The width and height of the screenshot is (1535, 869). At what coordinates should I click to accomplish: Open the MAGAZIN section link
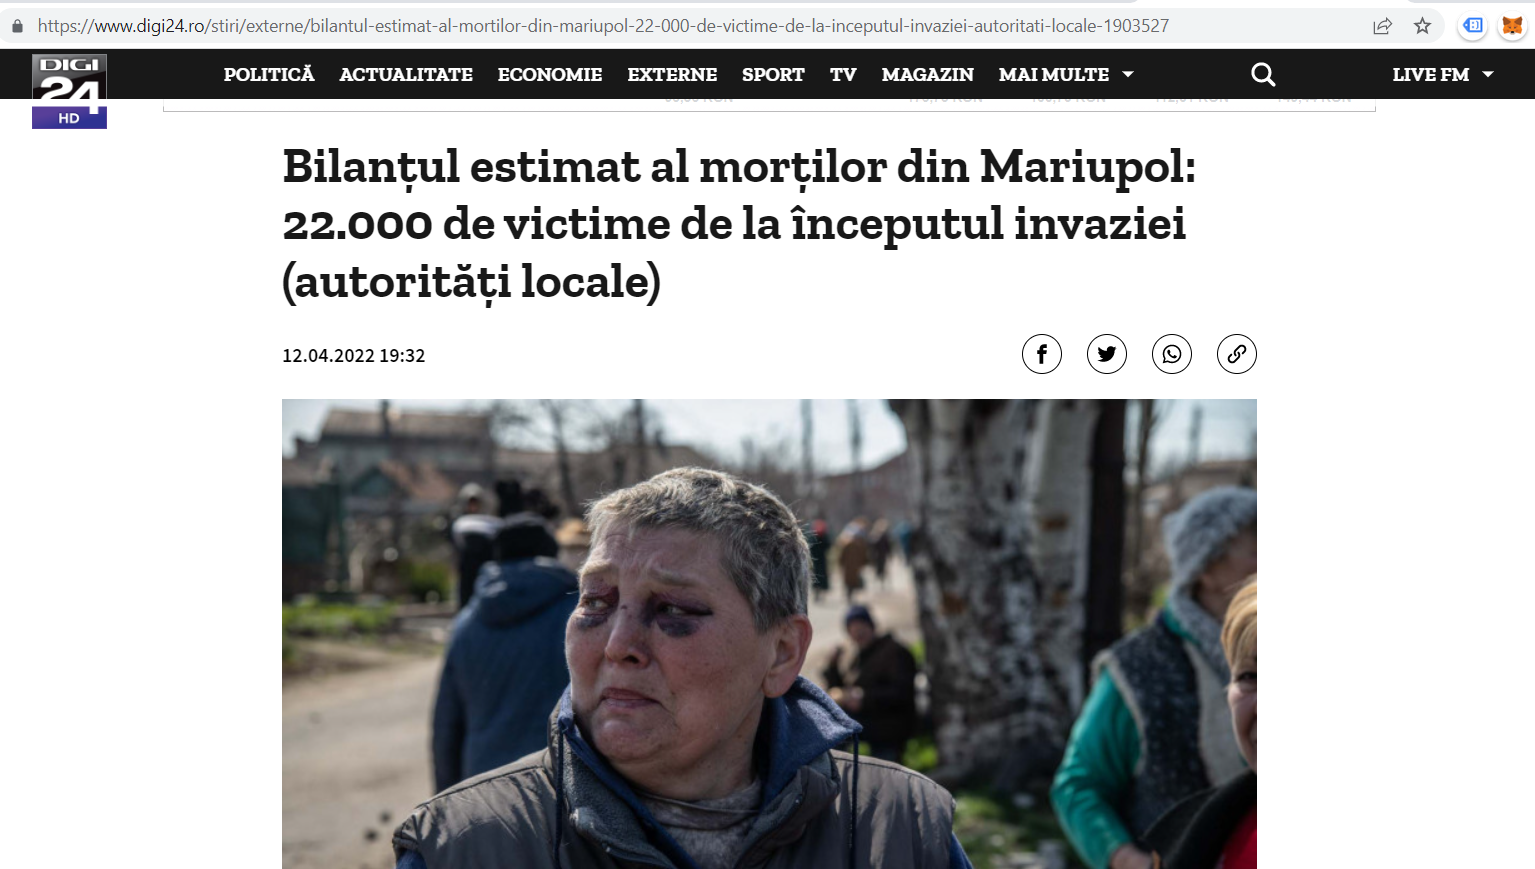(x=927, y=74)
